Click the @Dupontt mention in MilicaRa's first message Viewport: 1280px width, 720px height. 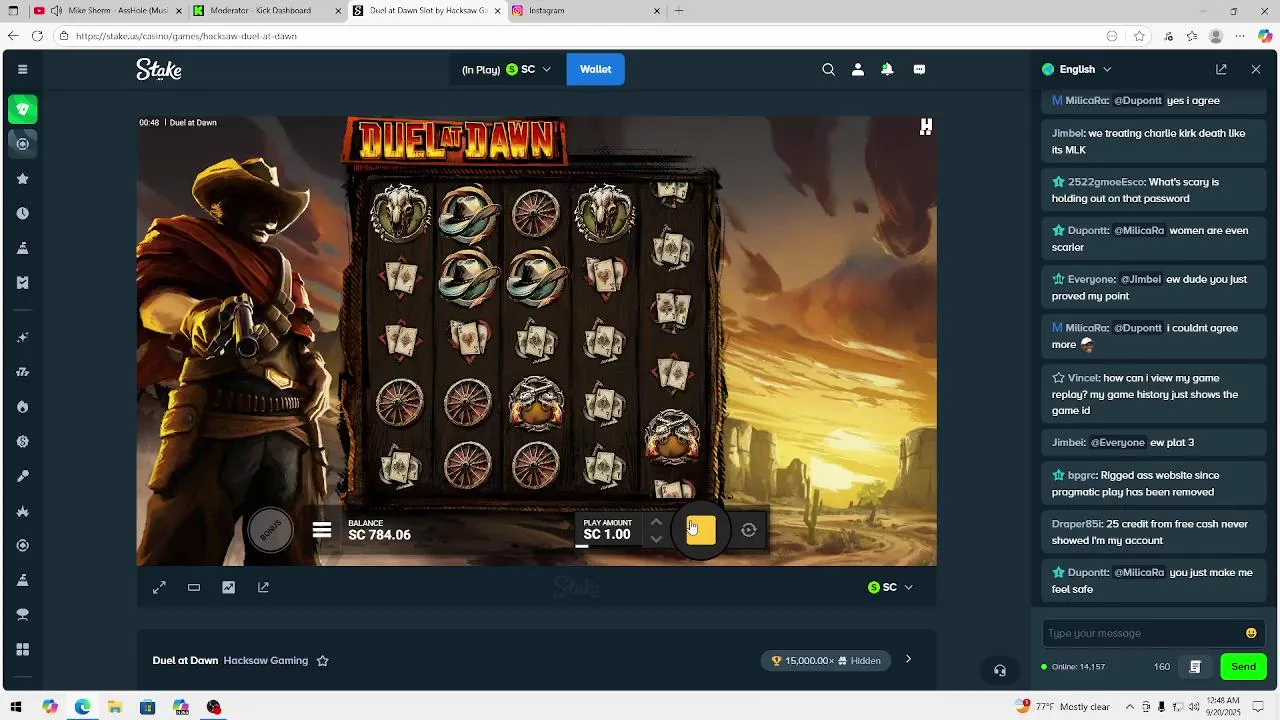pos(1138,100)
